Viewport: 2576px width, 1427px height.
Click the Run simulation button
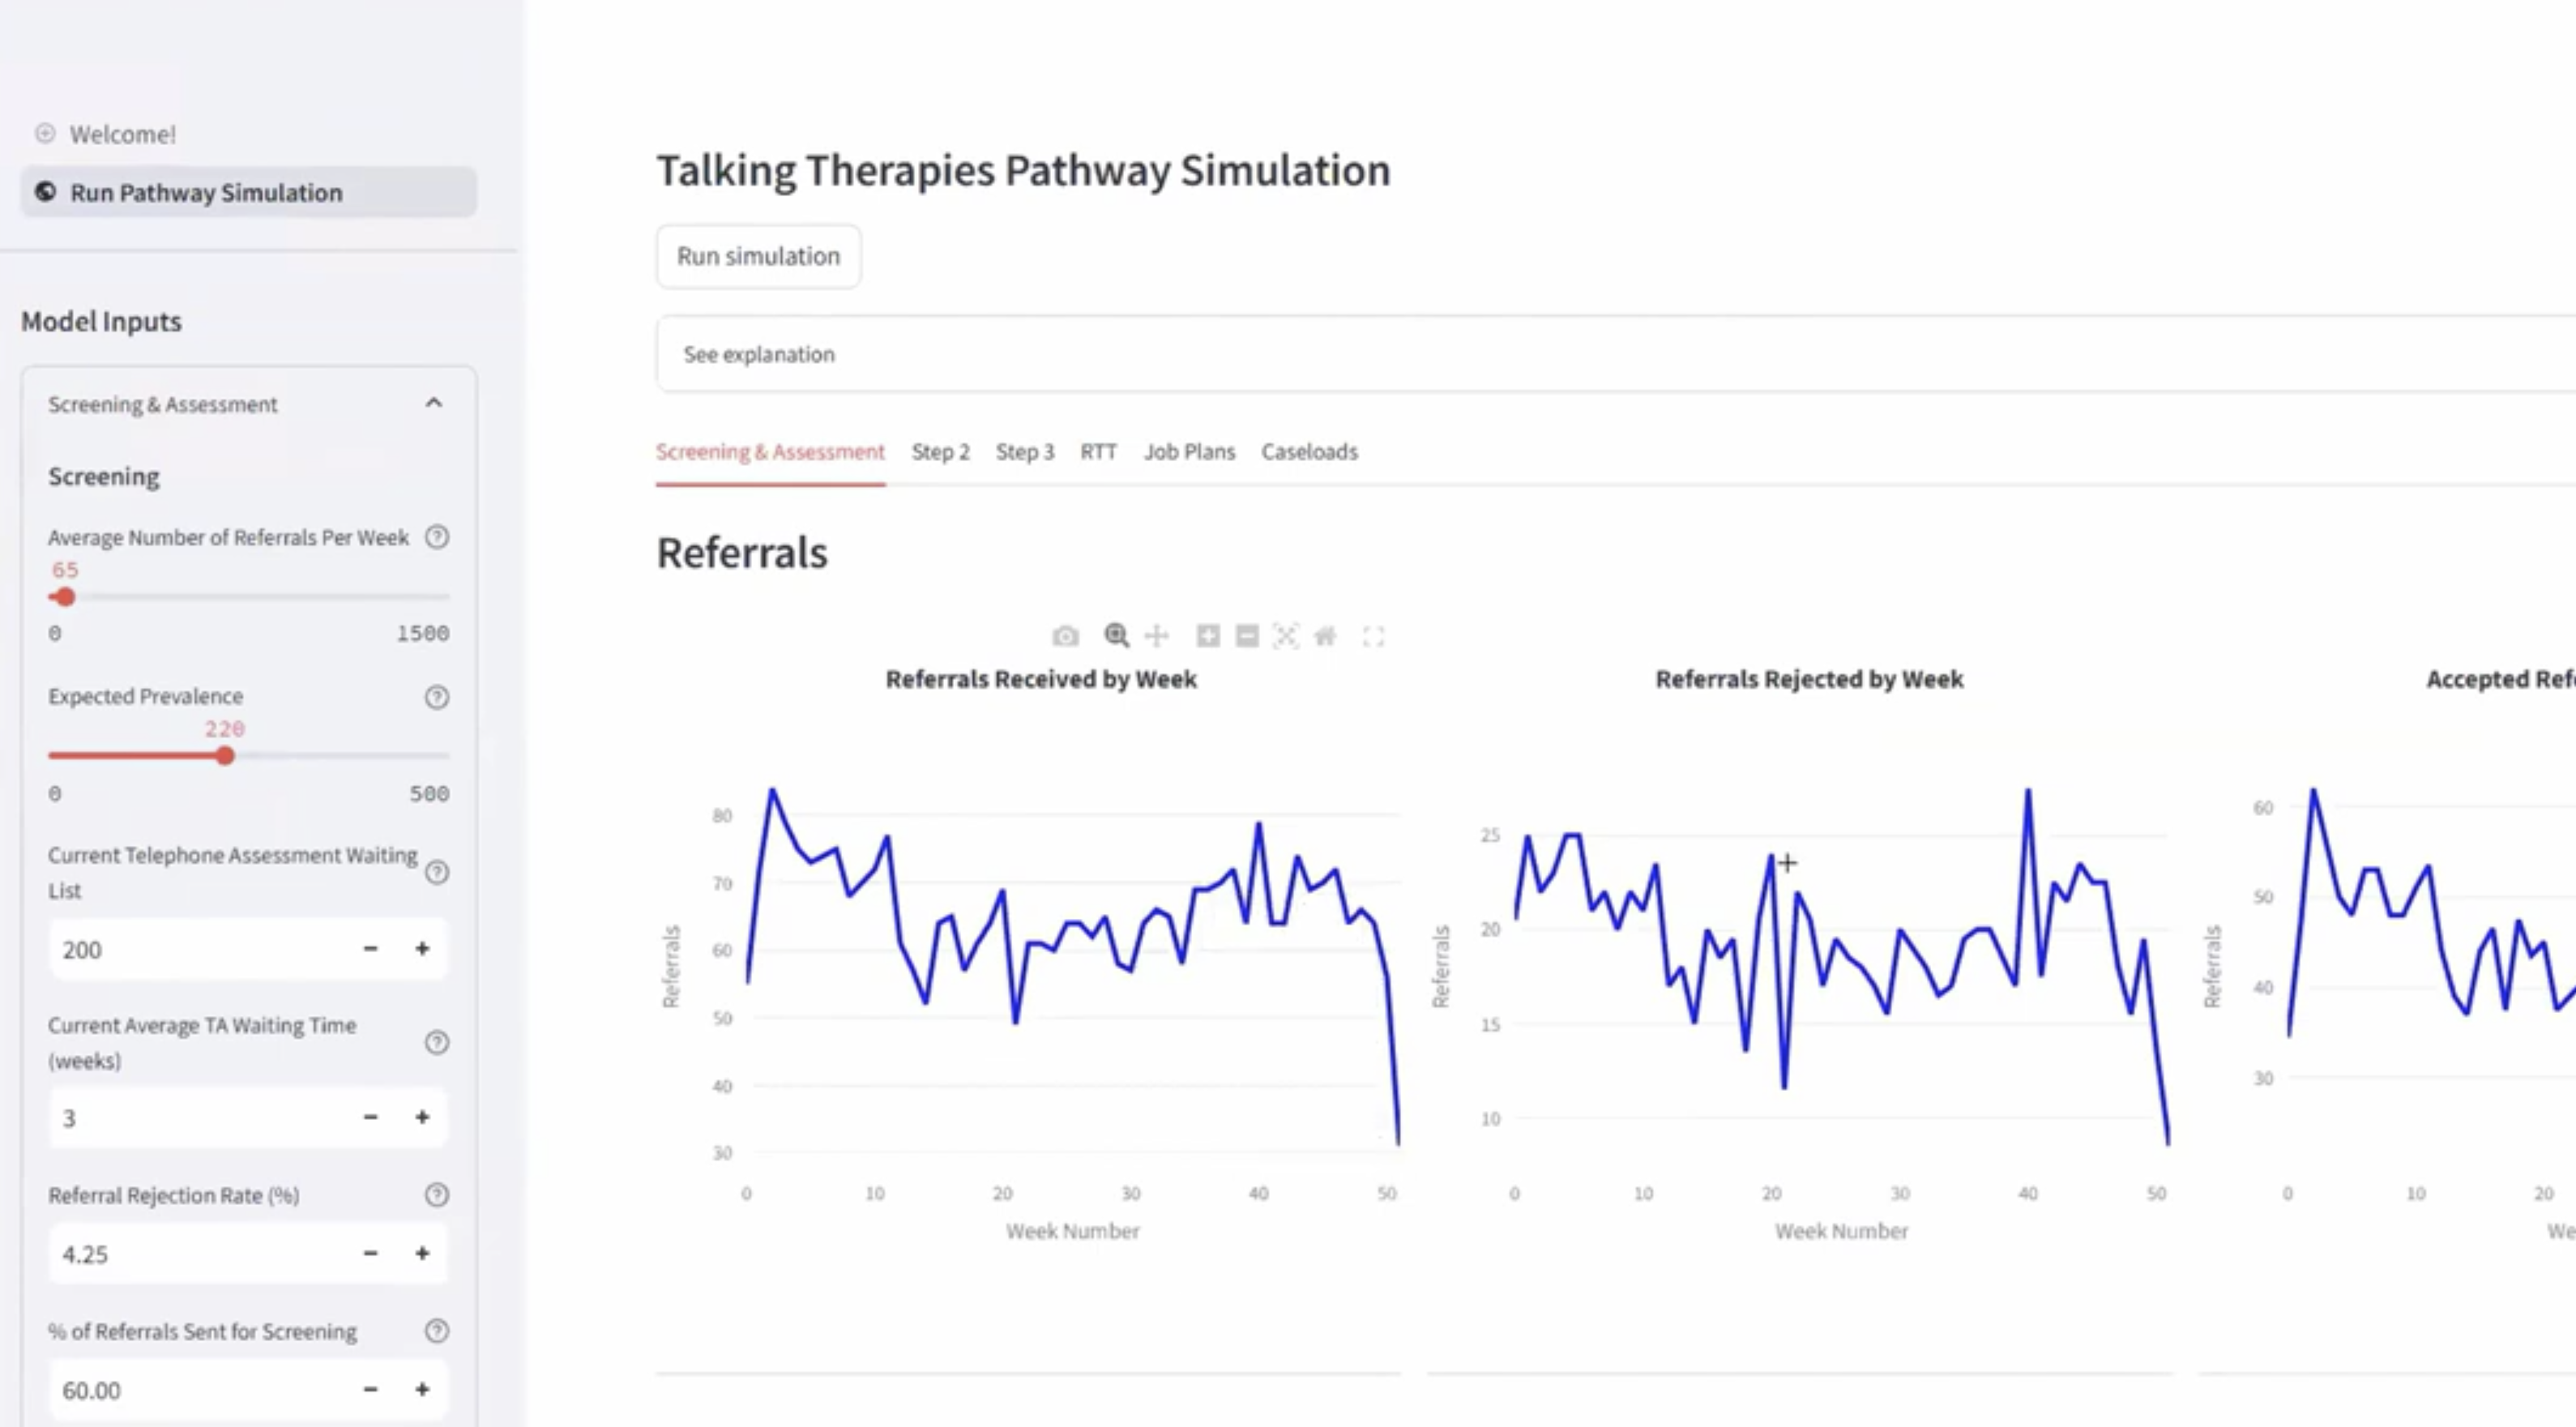[758, 257]
